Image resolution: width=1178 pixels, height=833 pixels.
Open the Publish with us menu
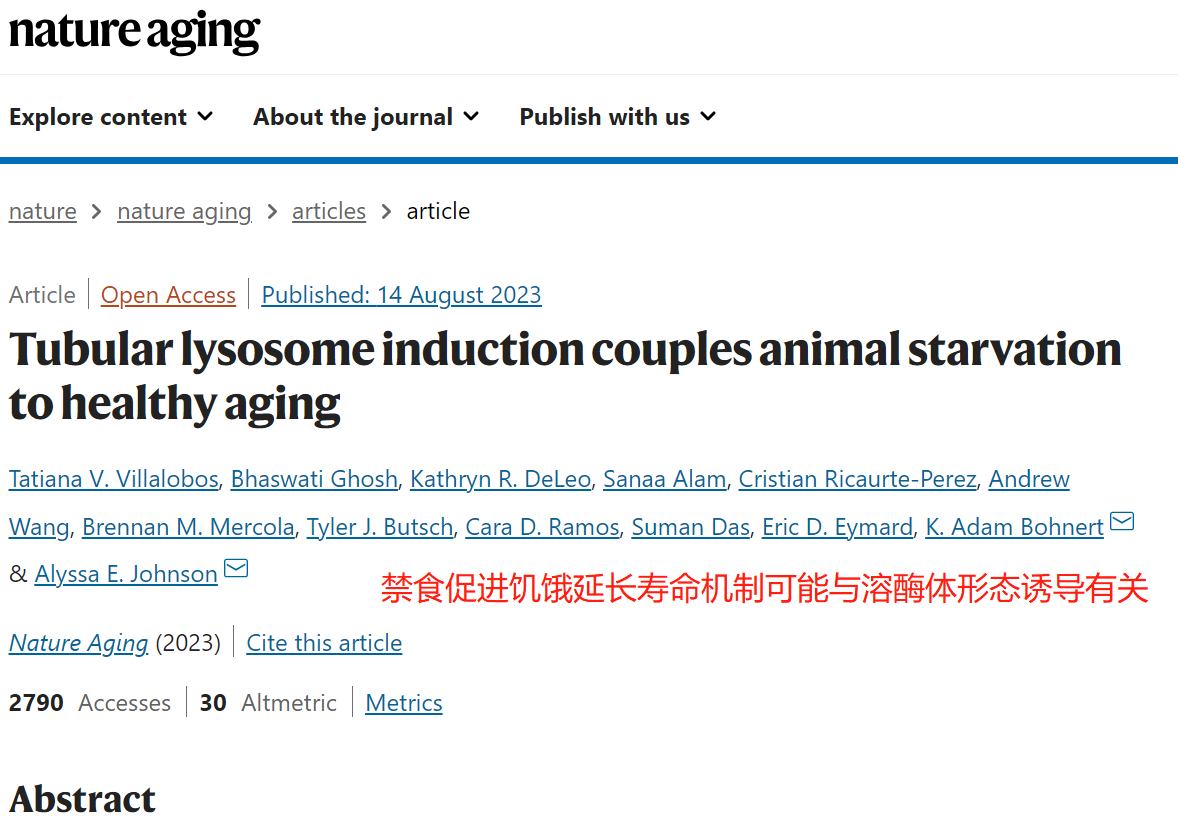[618, 117]
